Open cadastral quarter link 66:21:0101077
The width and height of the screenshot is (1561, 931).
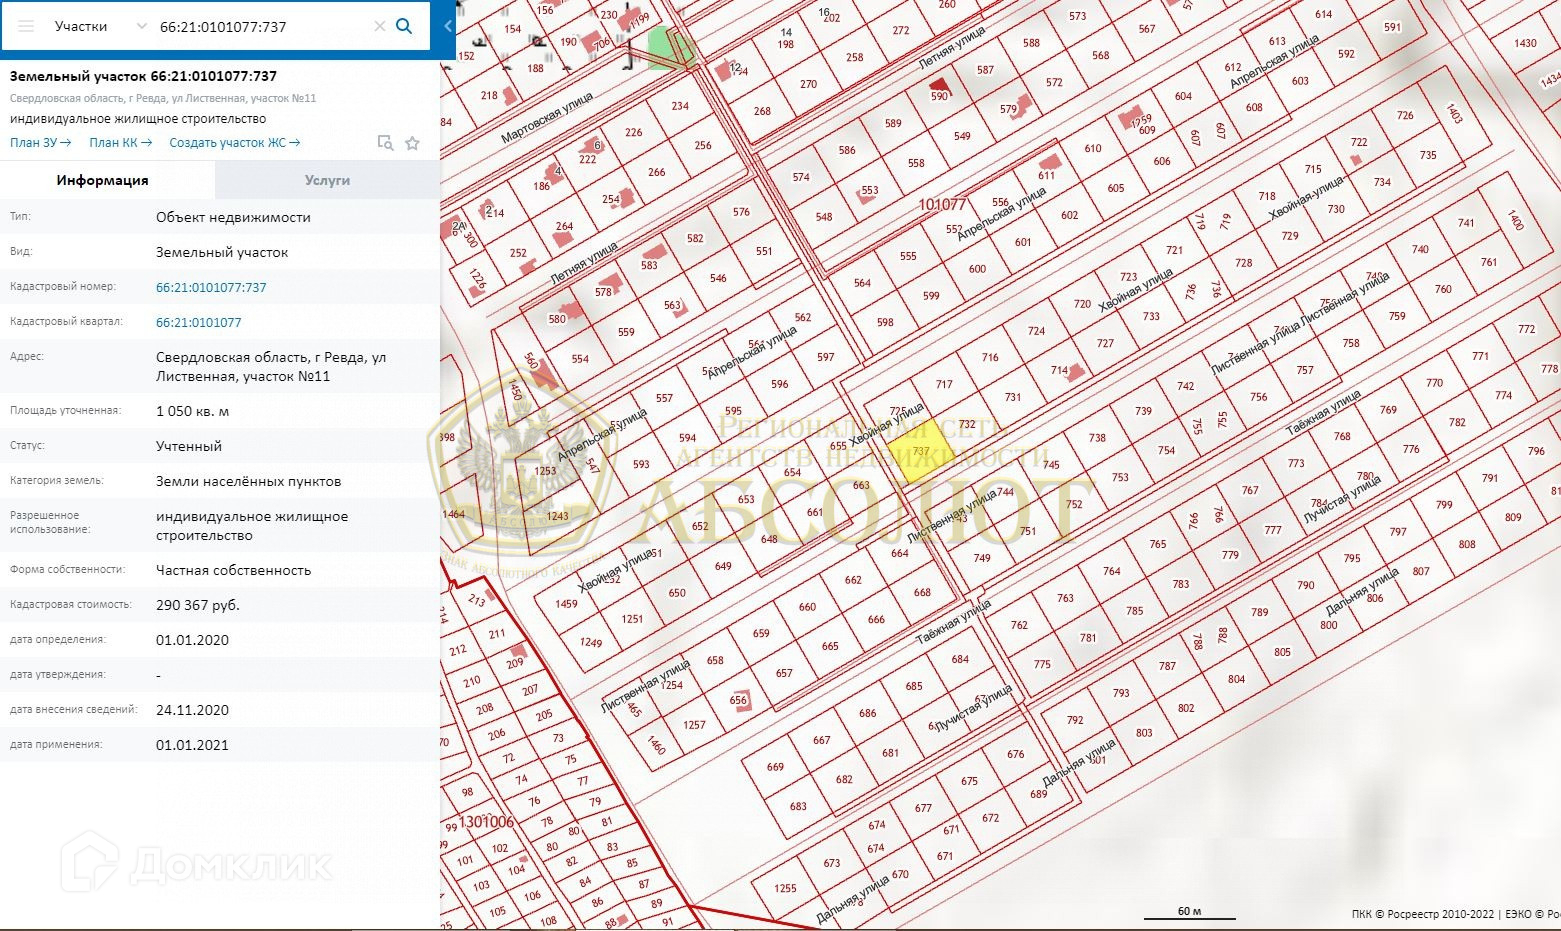click(199, 322)
